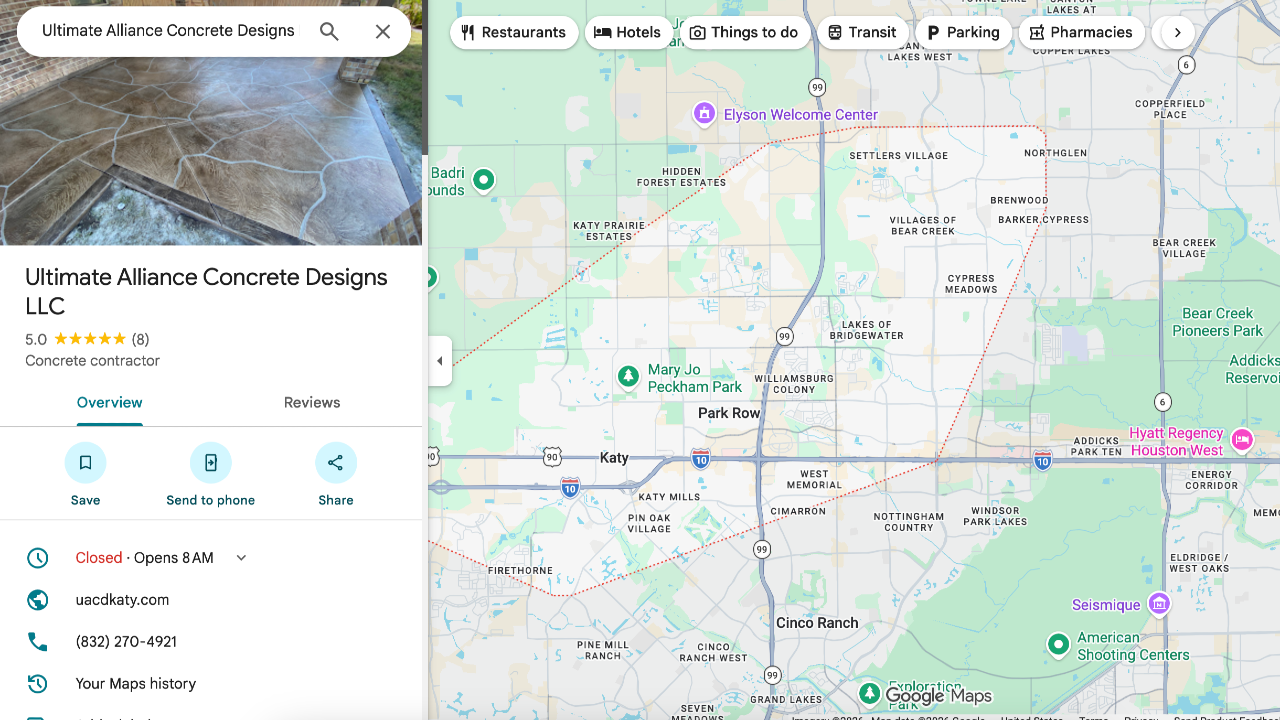Click the Katy Prairie Estates label
Screen dimensions: 1280x720
pyautogui.click(x=609, y=231)
